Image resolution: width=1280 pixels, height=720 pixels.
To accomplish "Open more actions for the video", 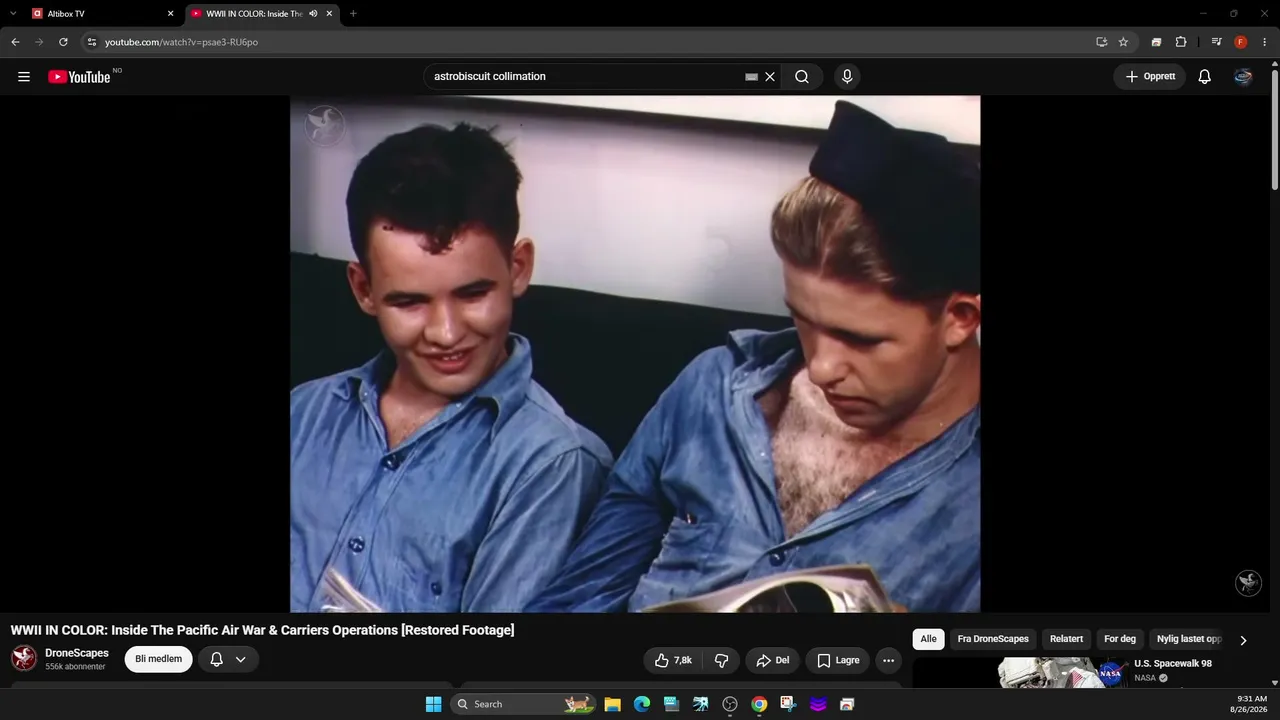I will (x=888, y=660).
